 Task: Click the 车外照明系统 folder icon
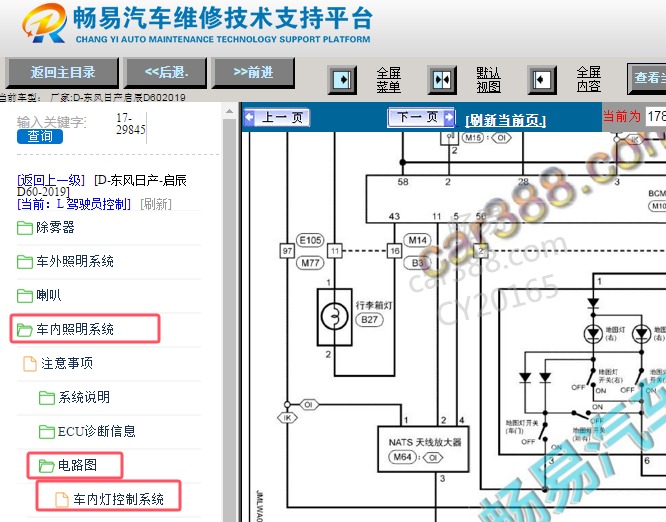(25, 262)
